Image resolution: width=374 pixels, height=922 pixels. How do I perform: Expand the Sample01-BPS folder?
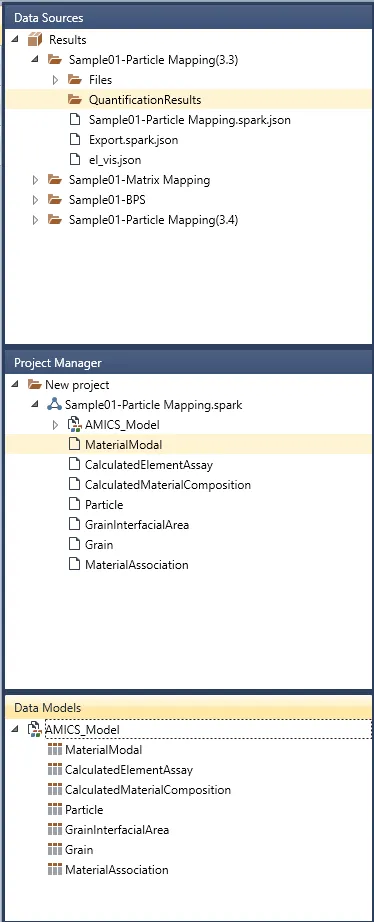click(x=36, y=199)
